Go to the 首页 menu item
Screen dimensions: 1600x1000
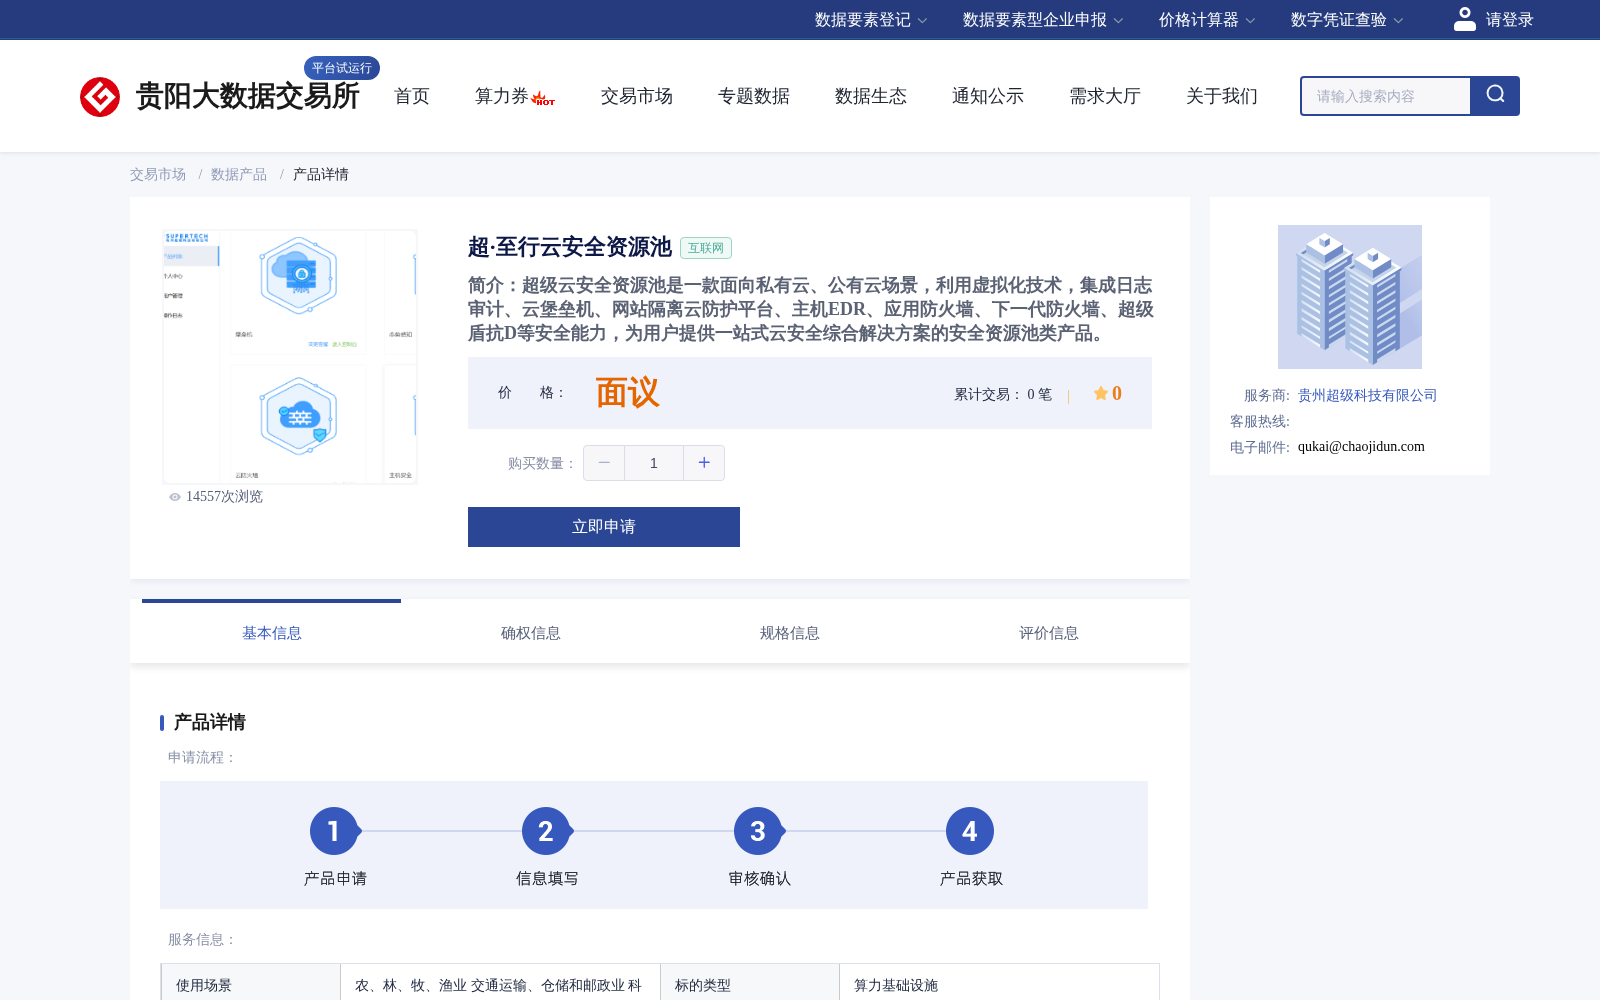click(412, 96)
